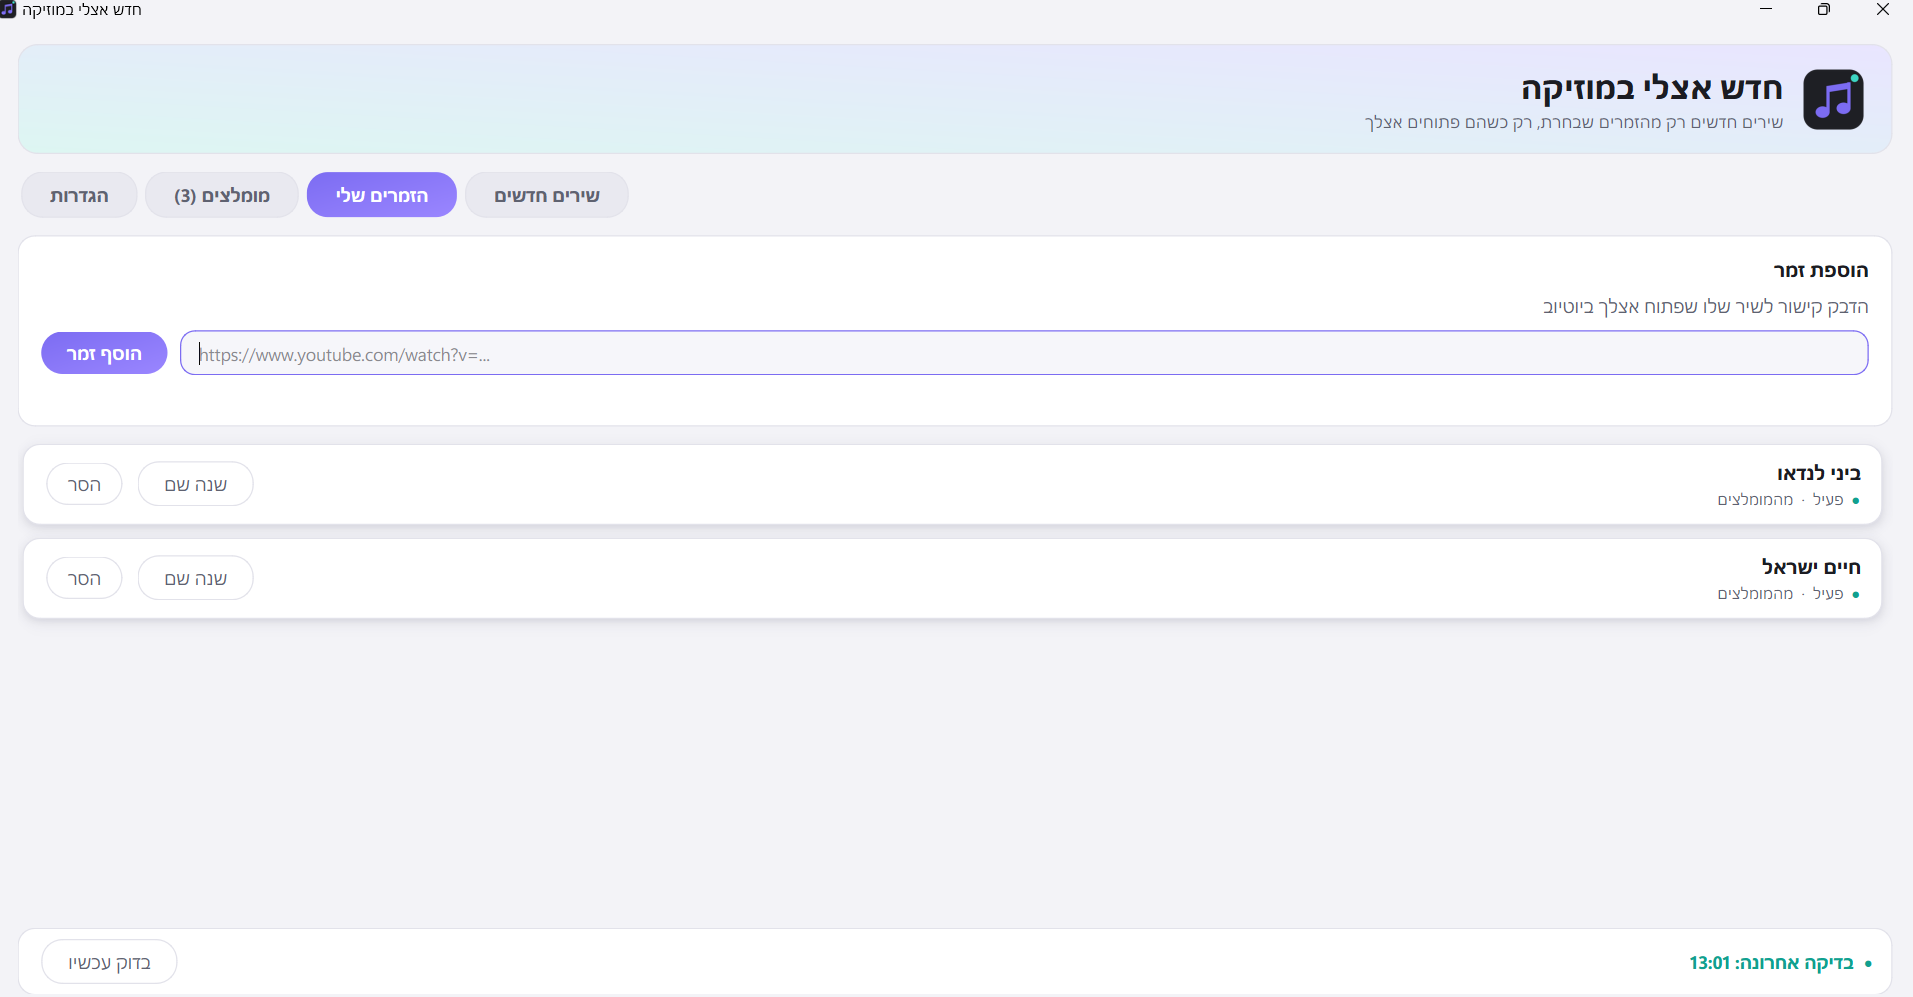The width and height of the screenshot is (1913, 997).
Task: Open the מומלצים (3) tab
Action: [222, 195]
